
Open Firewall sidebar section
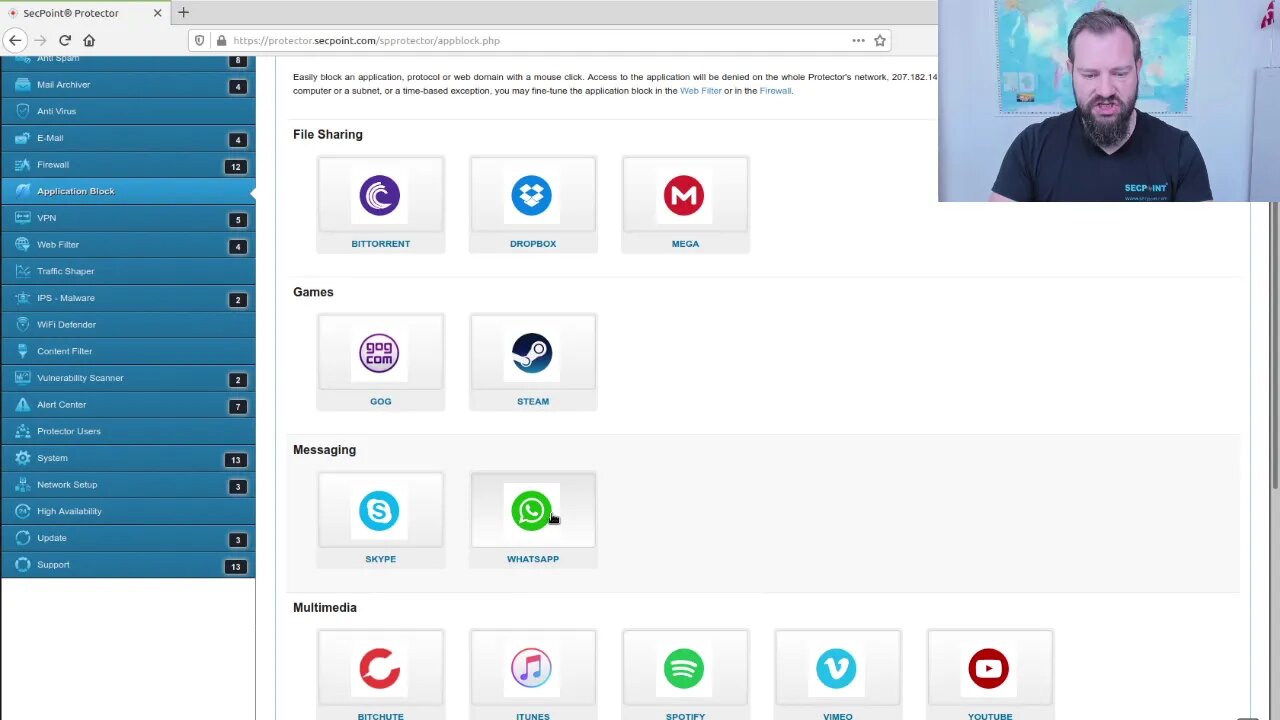[127, 165]
